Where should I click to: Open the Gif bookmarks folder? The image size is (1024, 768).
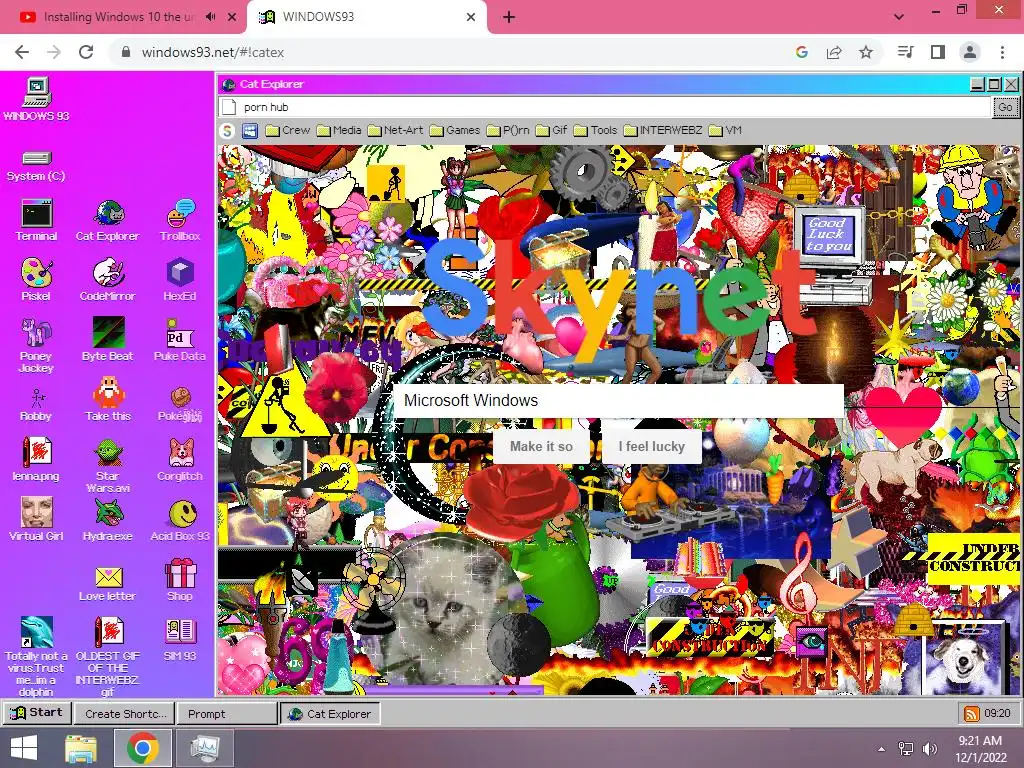[552, 131]
